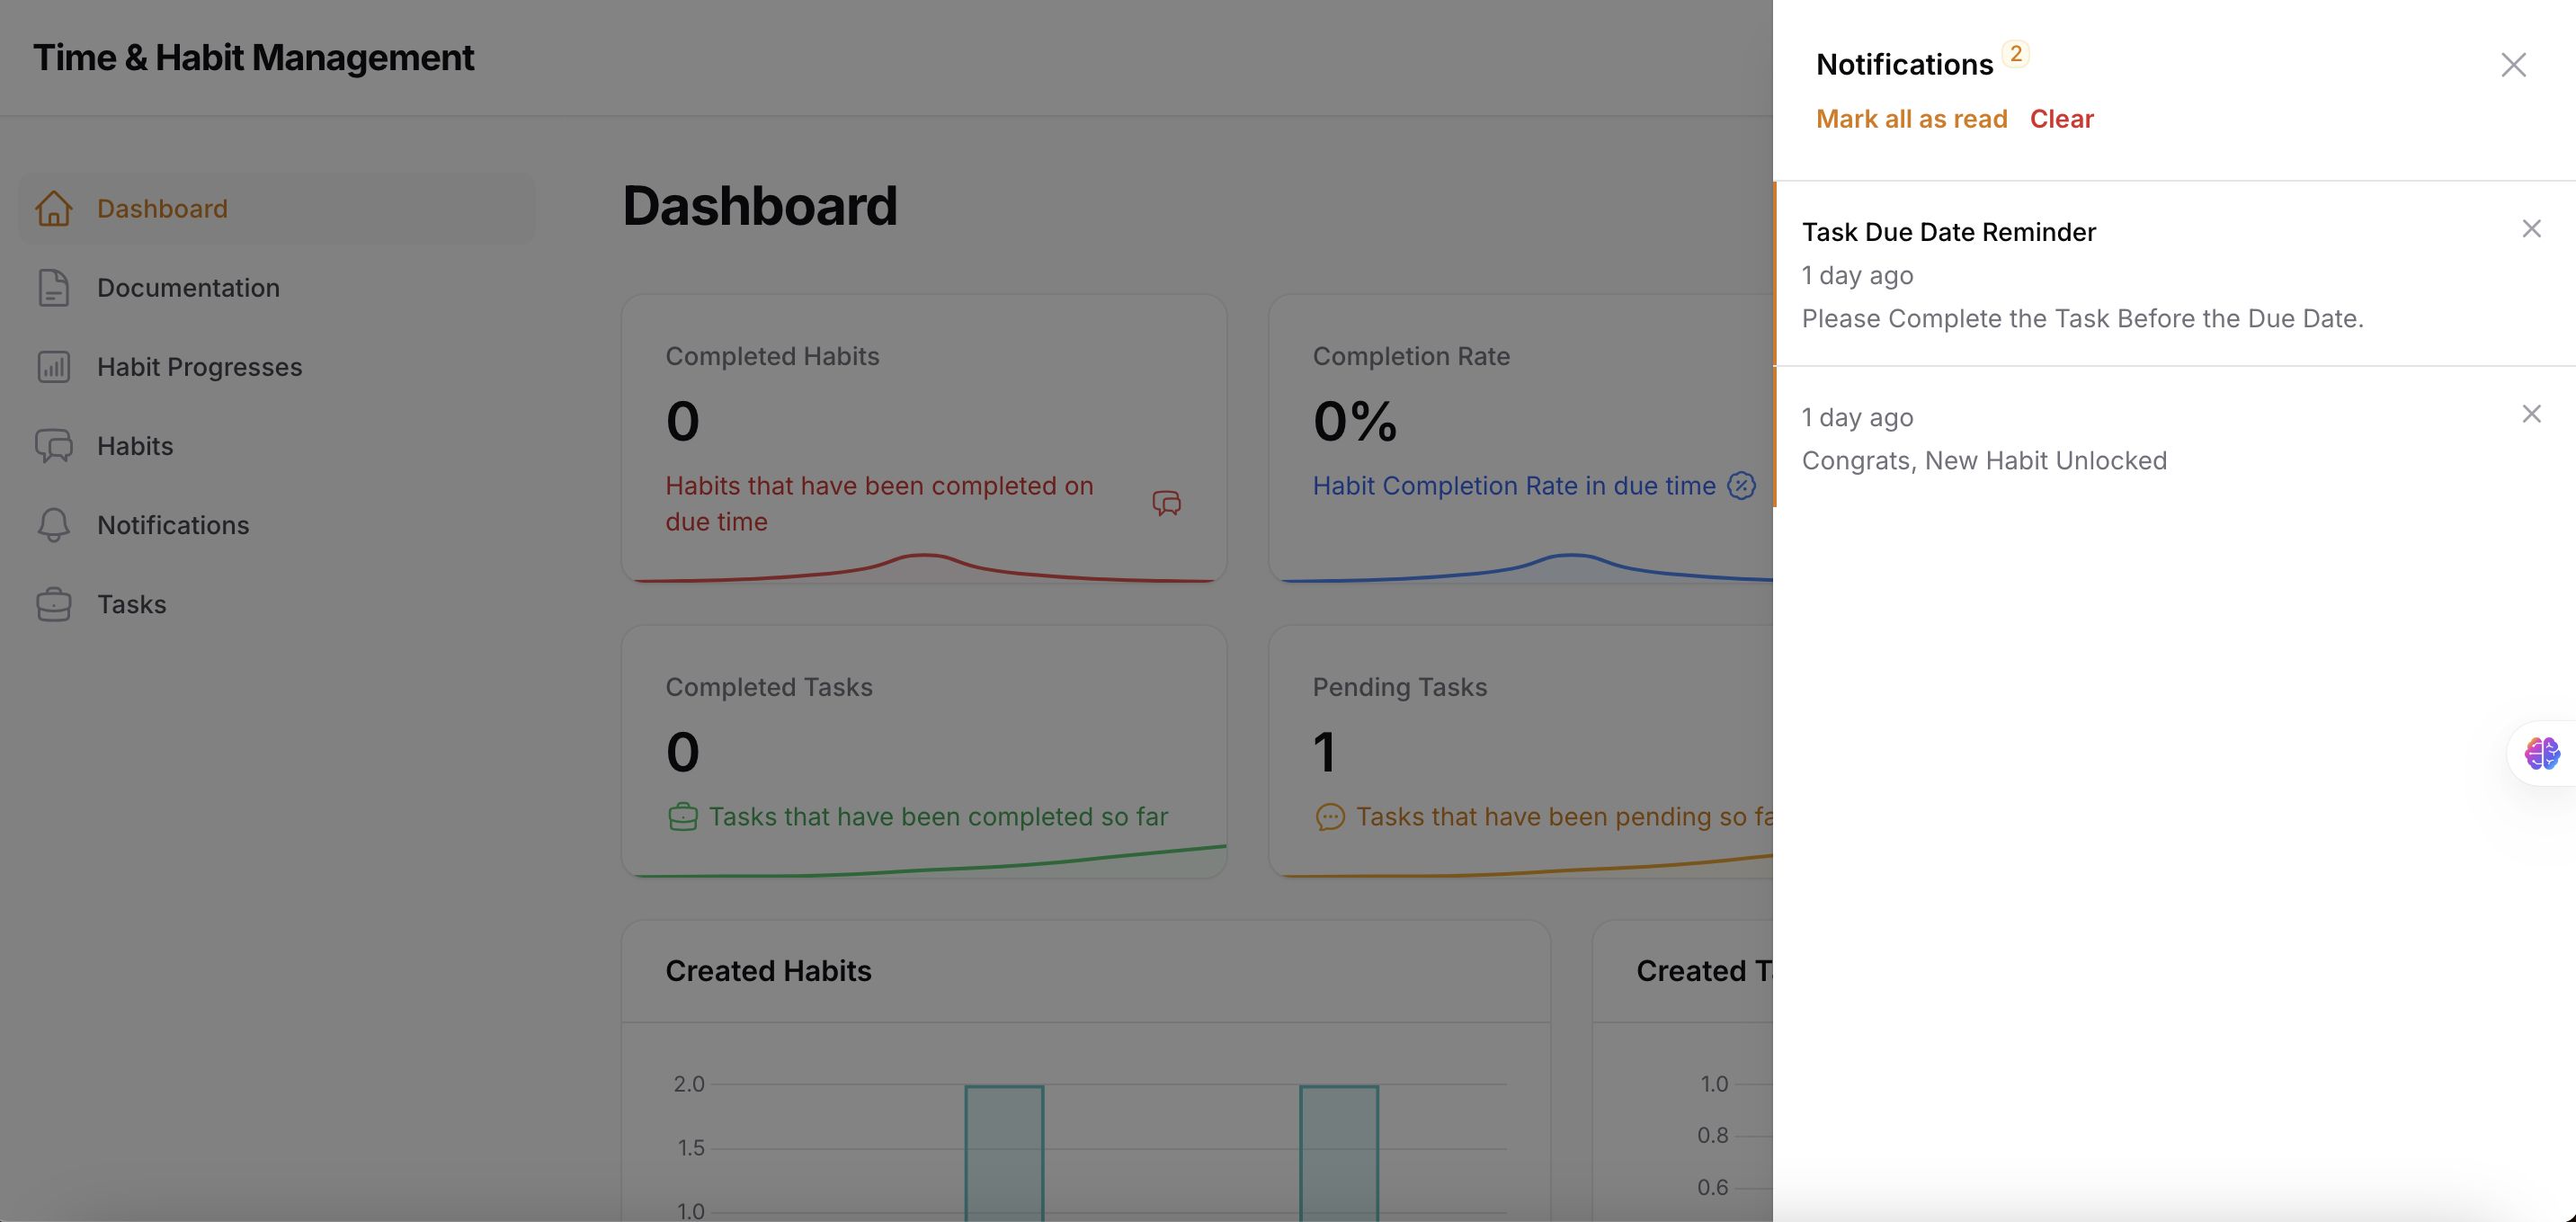The width and height of the screenshot is (2576, 1222).
Task: Open the Tasks page from sidebar
Action: point(131,604)
